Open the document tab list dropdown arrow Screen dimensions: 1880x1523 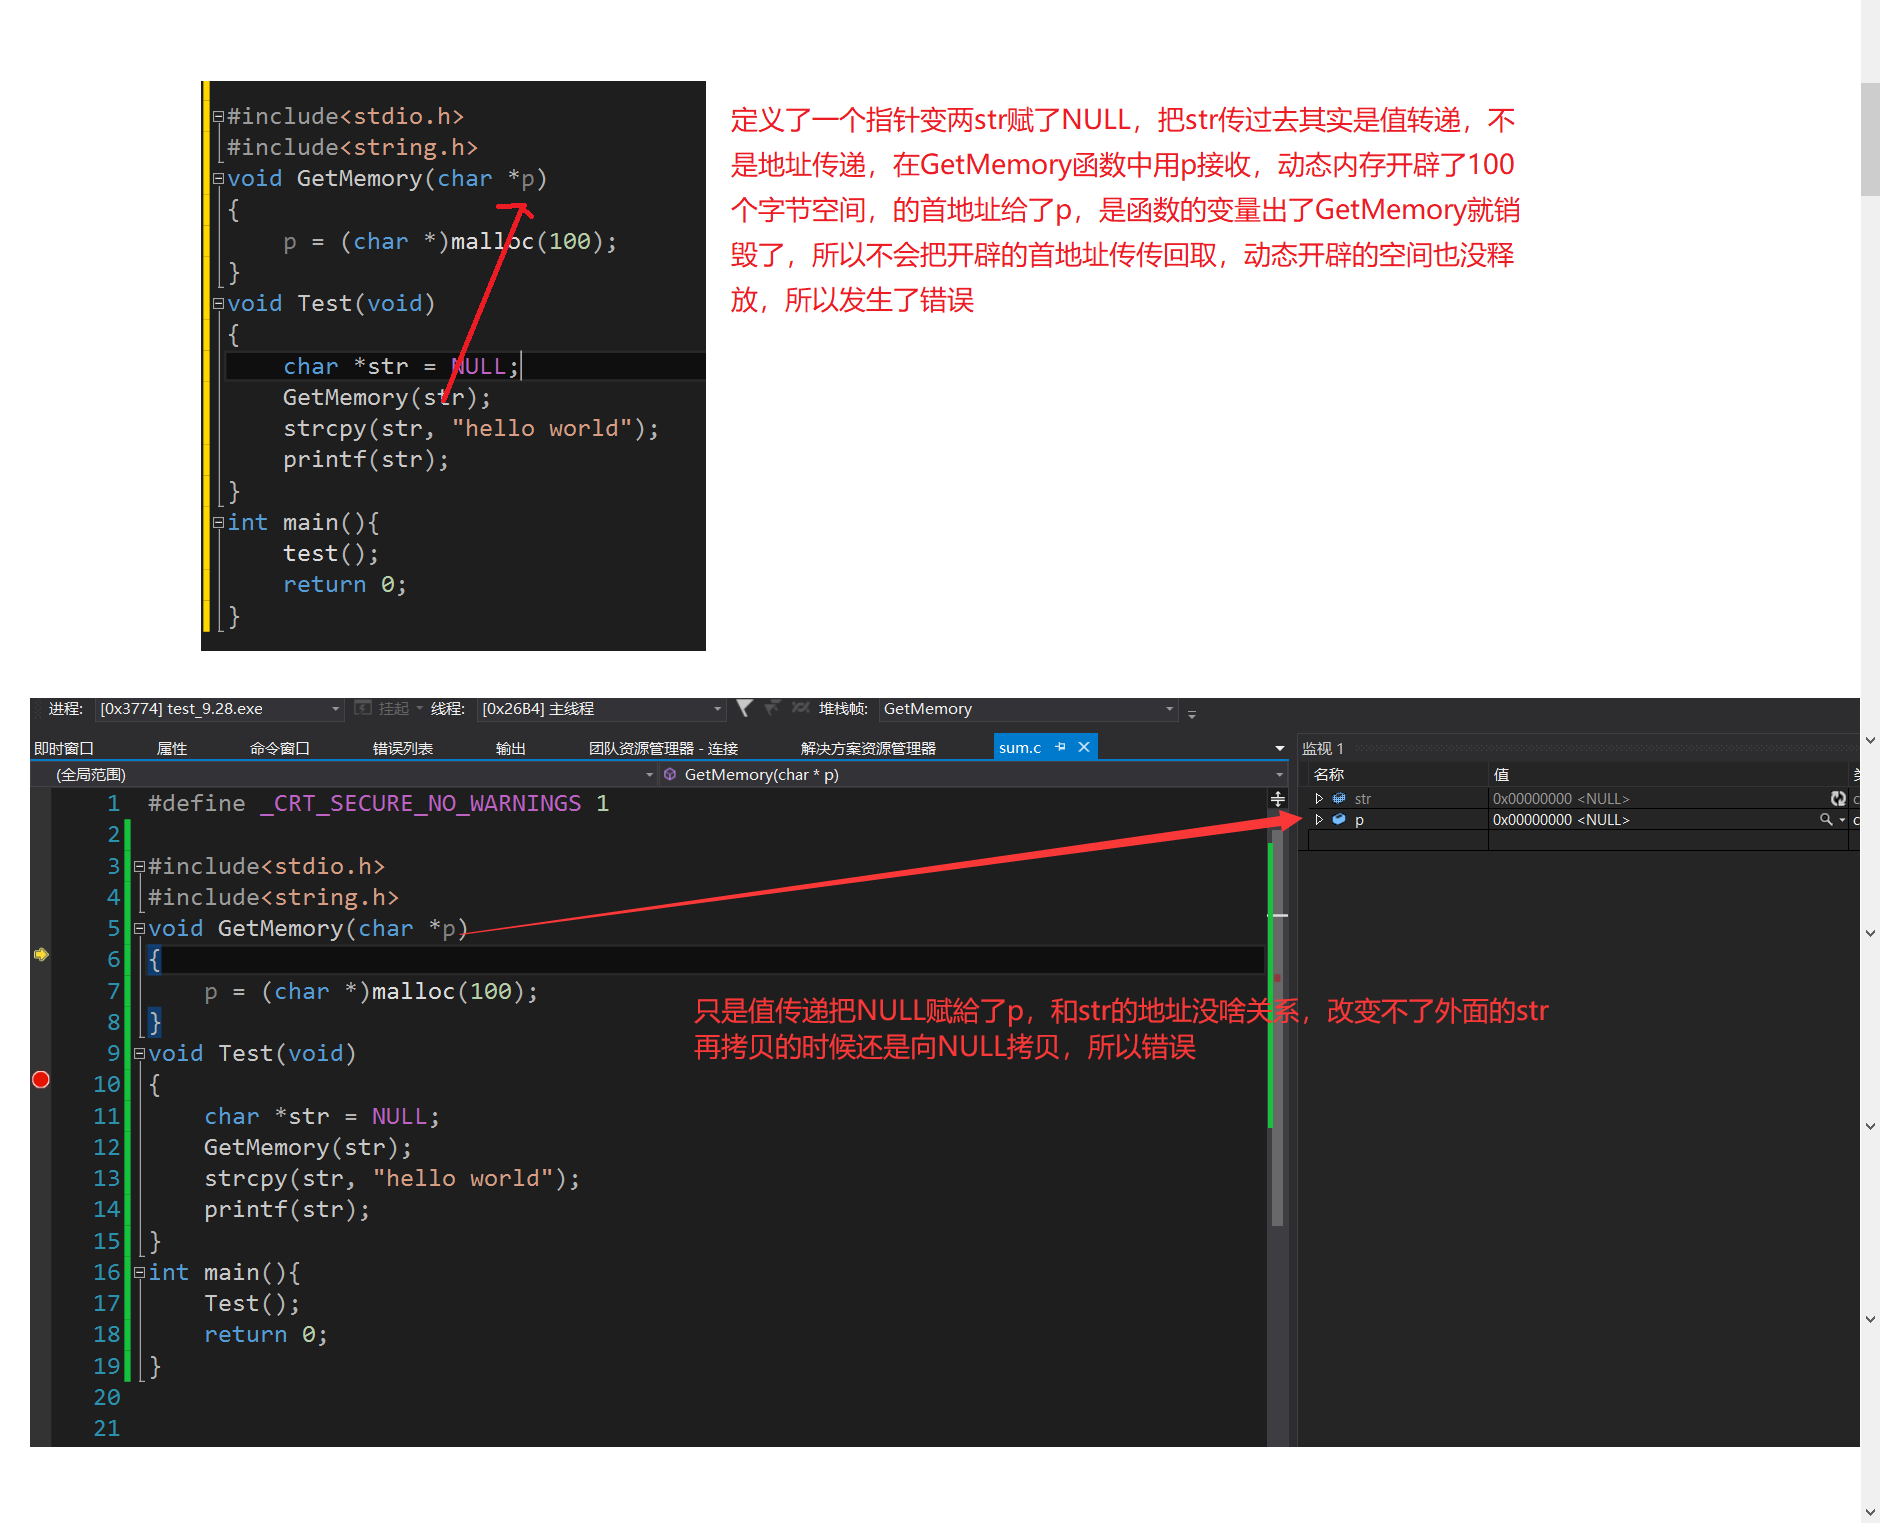coord(1279,748)
